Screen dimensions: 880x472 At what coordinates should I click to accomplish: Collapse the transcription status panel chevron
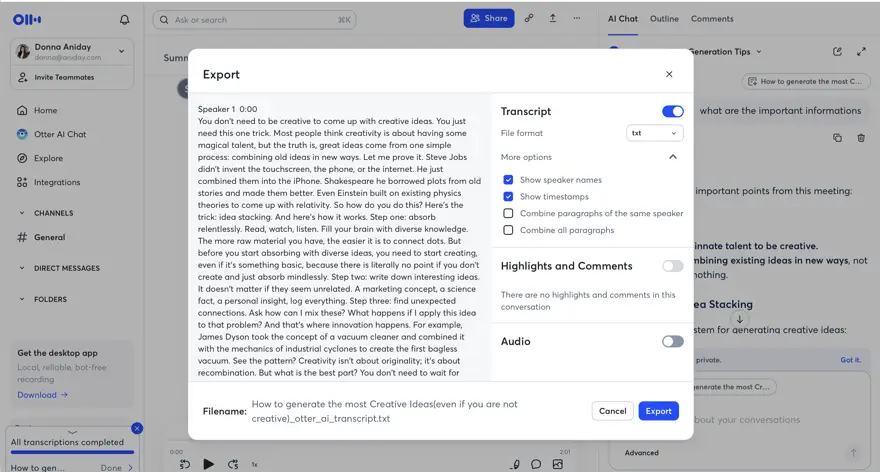pos(72,432)
